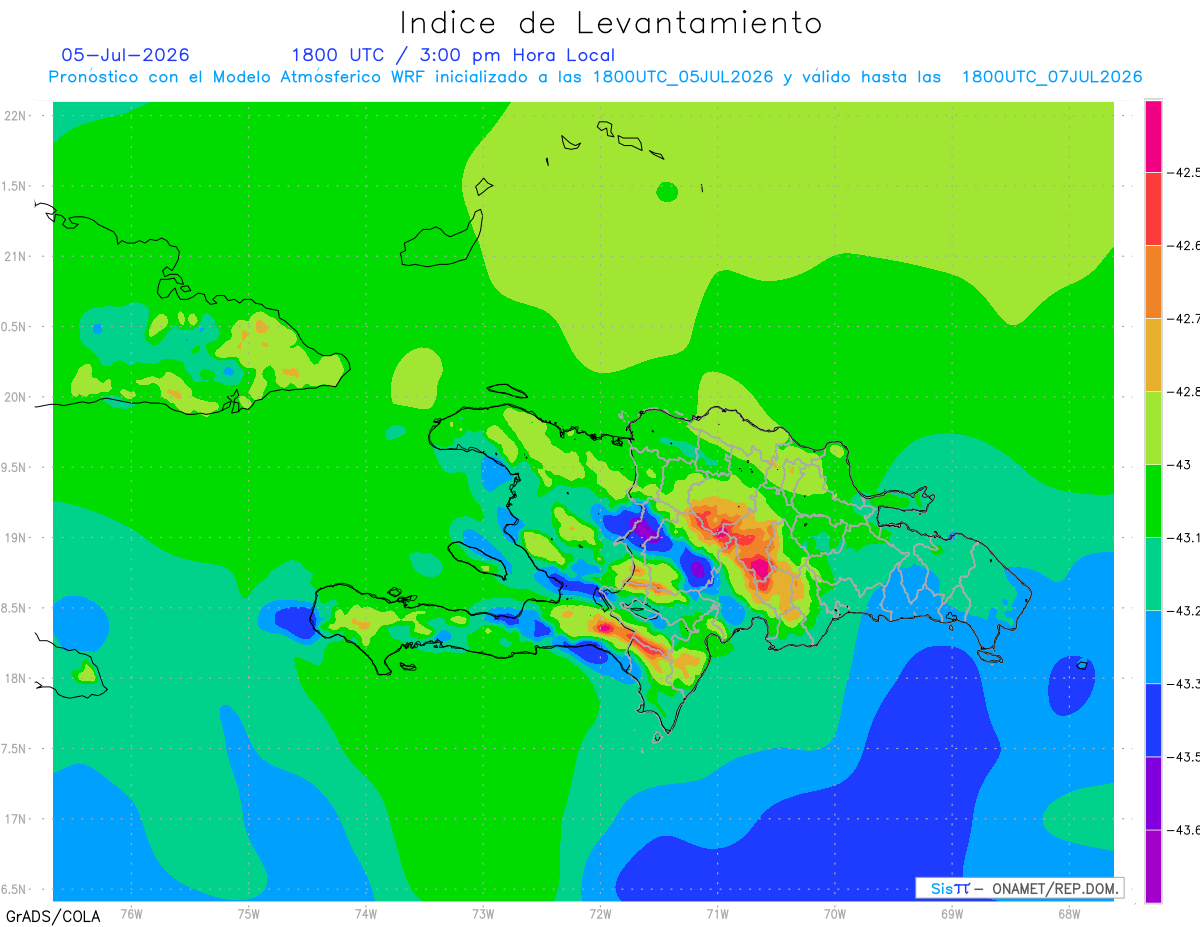The image size is (1200, 927).
Task: Select the date text '05-Jul-2026'
Action: pyautogui.click(x=125, y=55)
